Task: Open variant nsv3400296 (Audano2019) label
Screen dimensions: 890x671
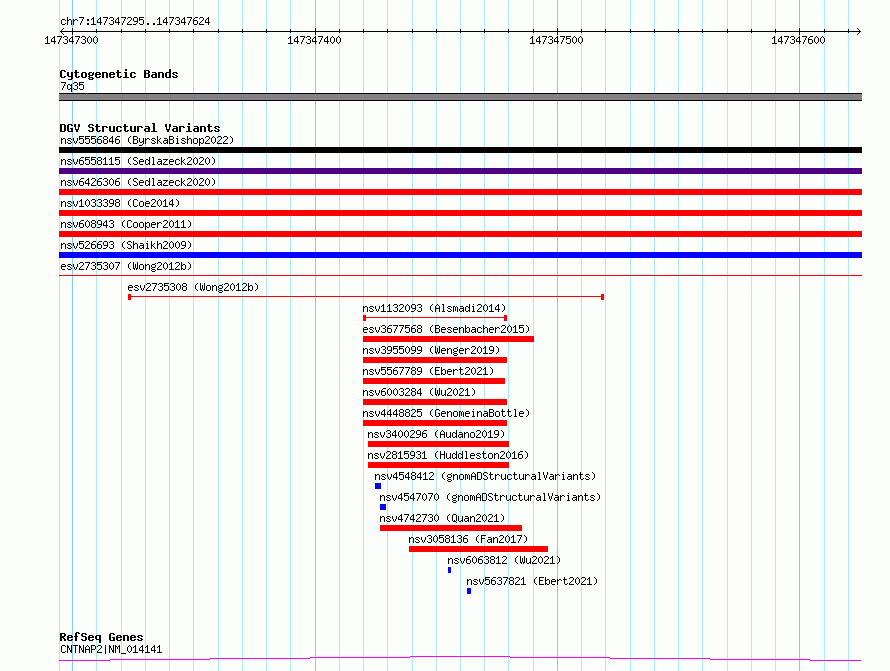Action: [x=436, y=434]
